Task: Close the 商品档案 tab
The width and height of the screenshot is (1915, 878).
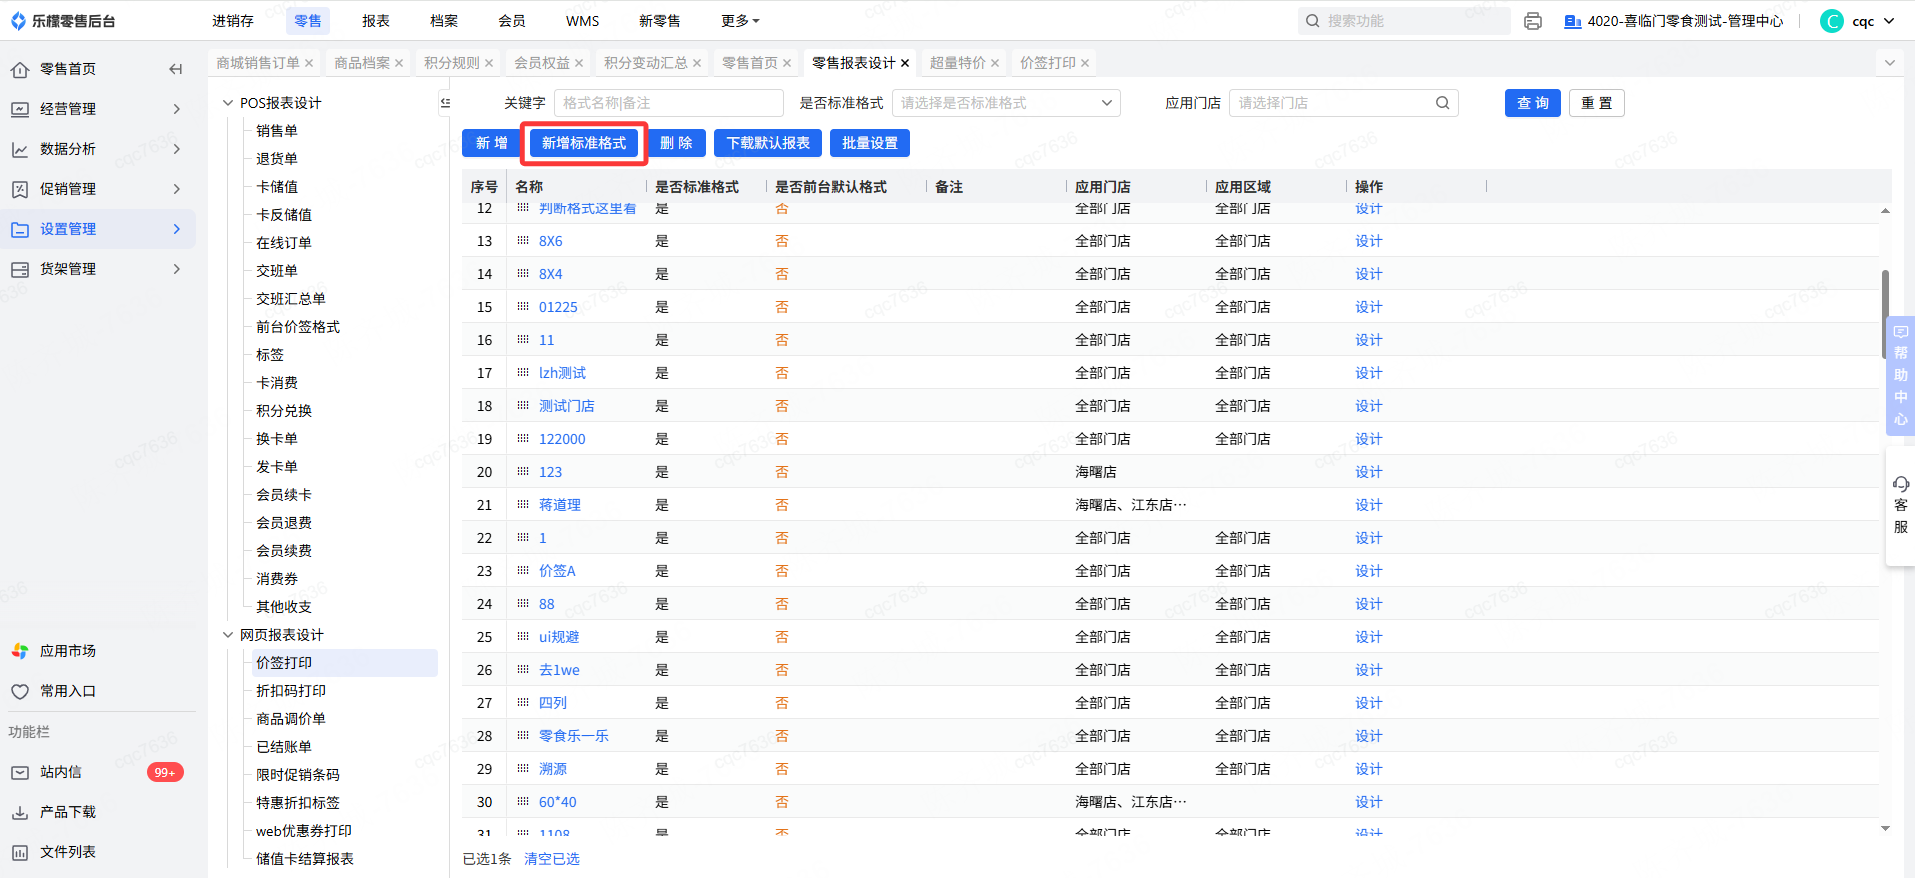Action: point(399,63)
